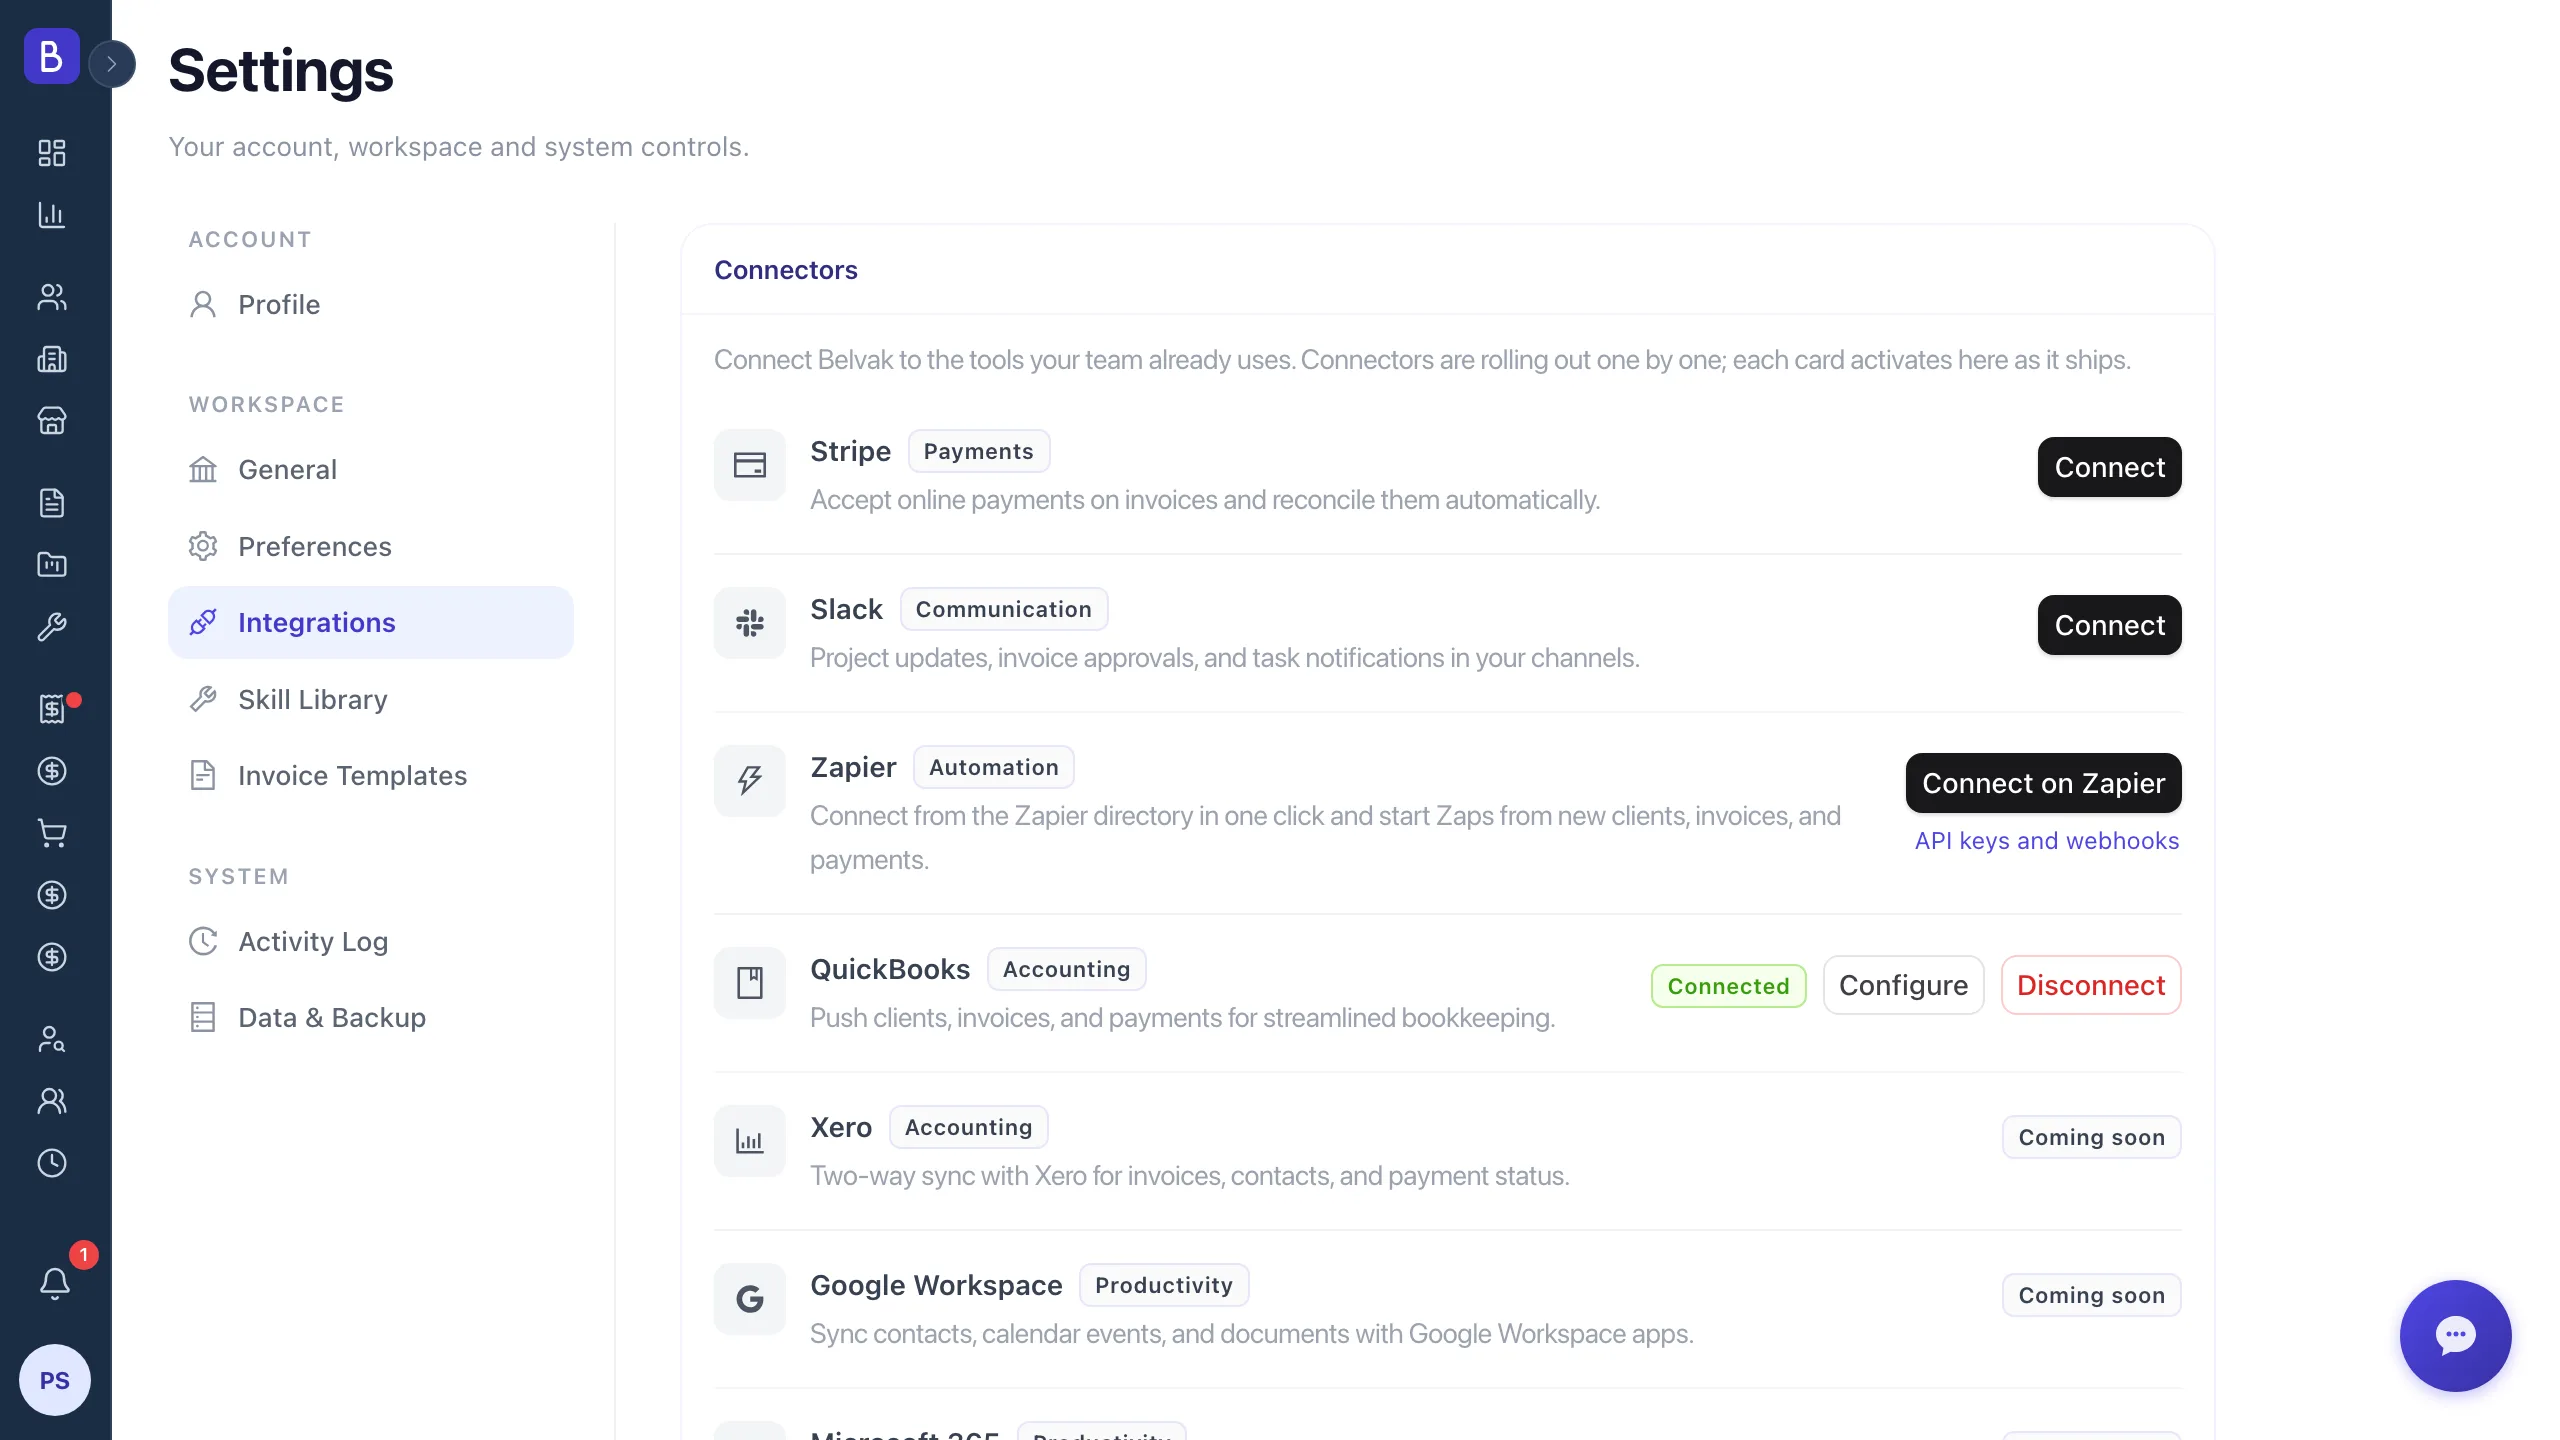Go to General workspace settings

click(371, 470)
